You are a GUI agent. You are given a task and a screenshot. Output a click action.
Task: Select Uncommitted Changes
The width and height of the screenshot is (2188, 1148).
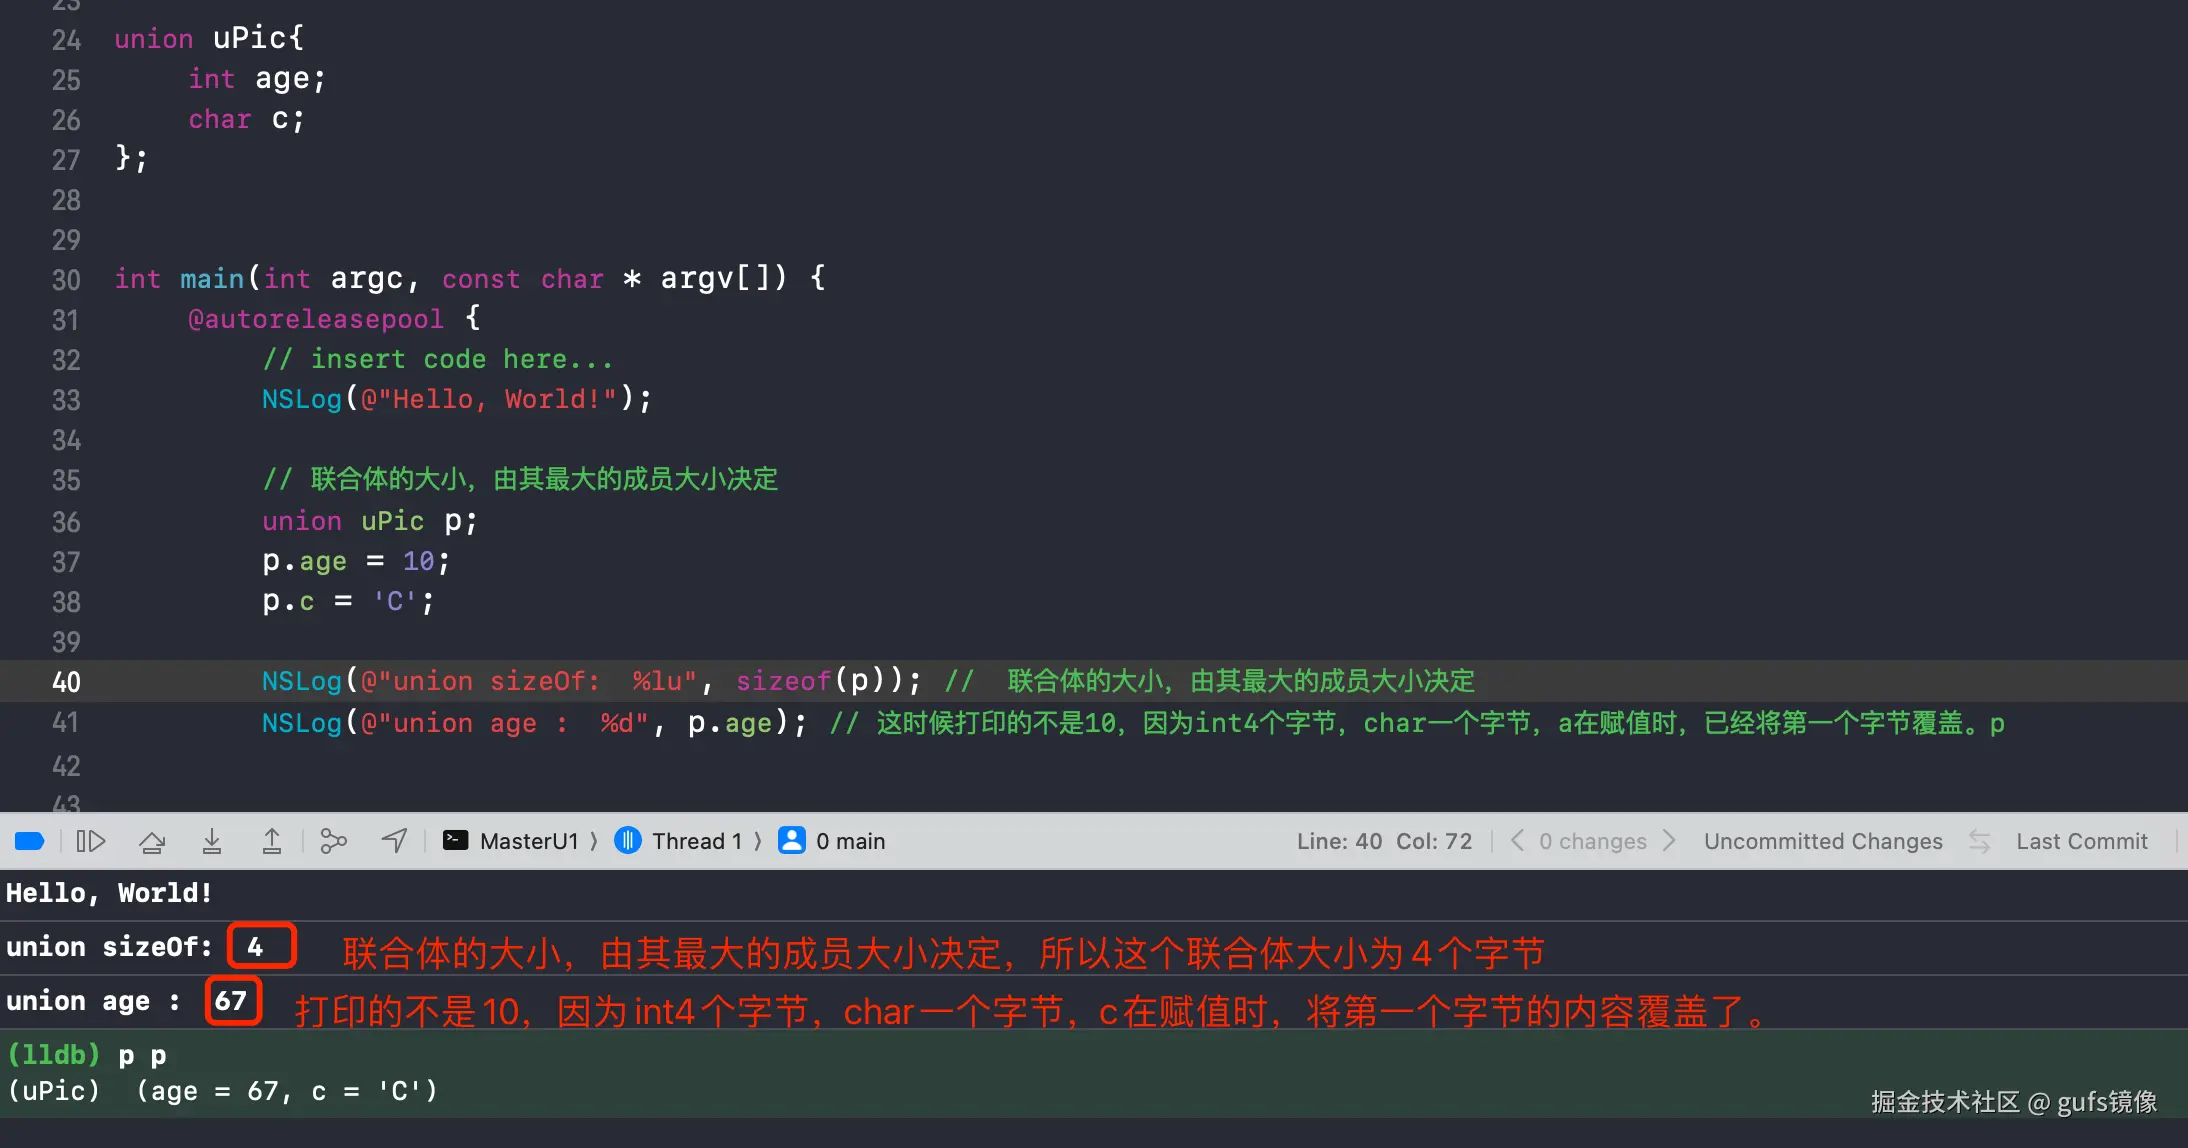(1823, 841)
